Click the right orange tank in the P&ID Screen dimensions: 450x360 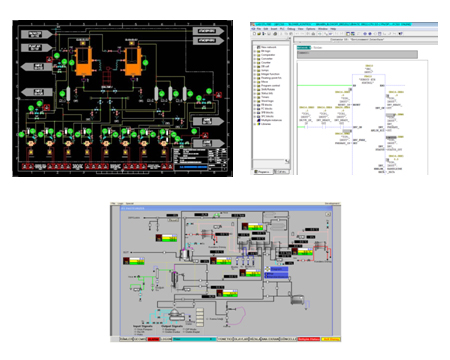pos(133,62)
